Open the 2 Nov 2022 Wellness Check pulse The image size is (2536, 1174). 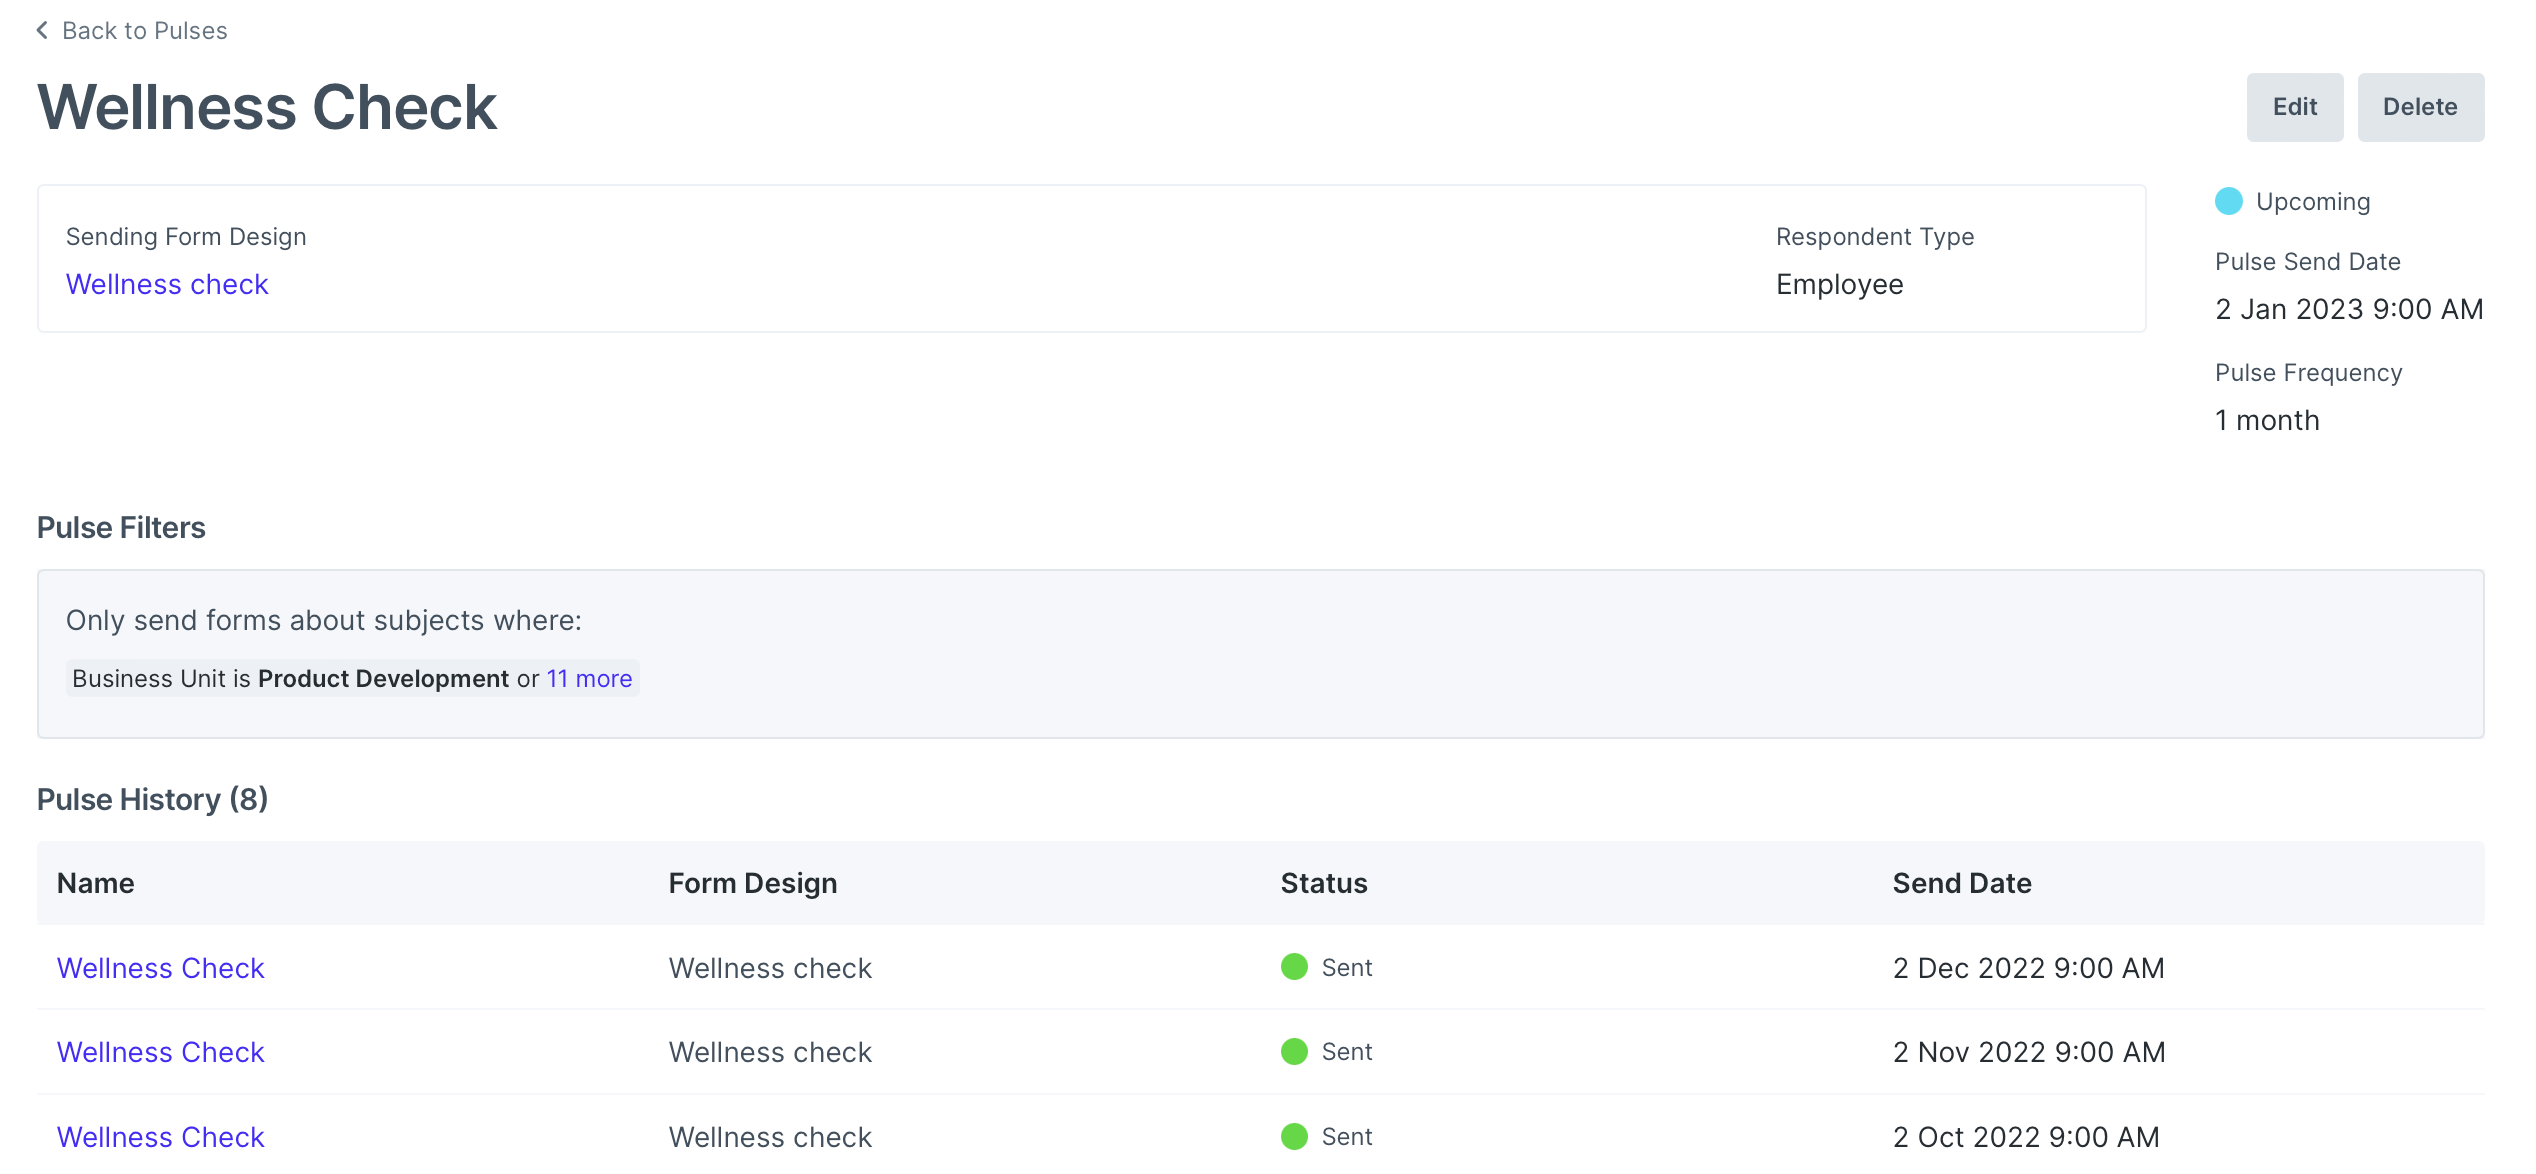tap(160, 1051)
